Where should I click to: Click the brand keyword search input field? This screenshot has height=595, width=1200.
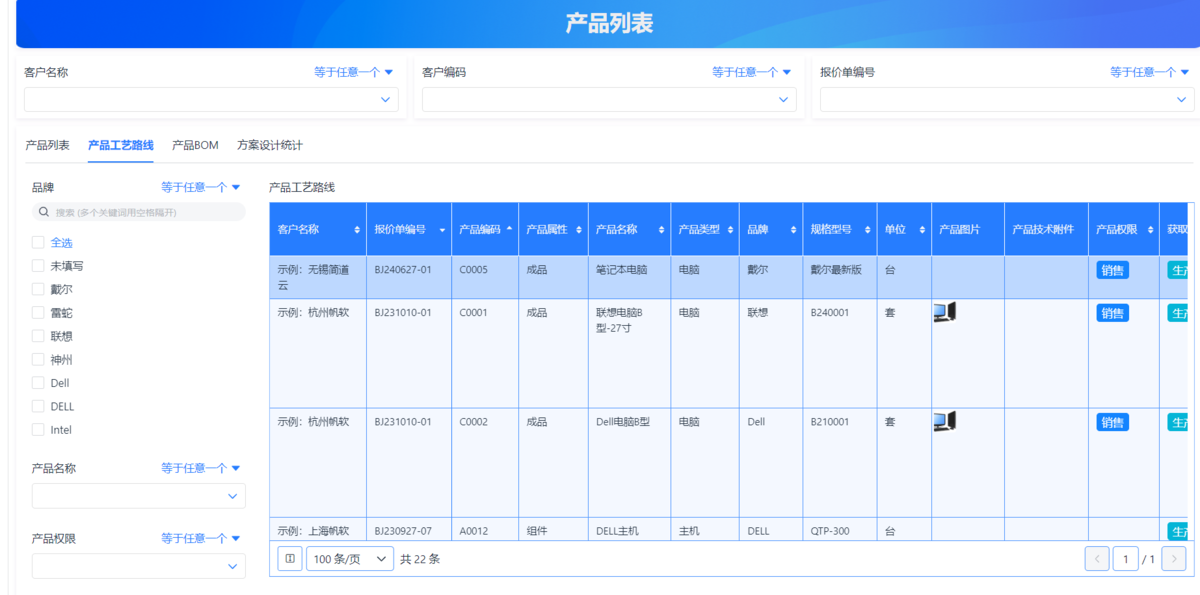[x=145, y=212]
